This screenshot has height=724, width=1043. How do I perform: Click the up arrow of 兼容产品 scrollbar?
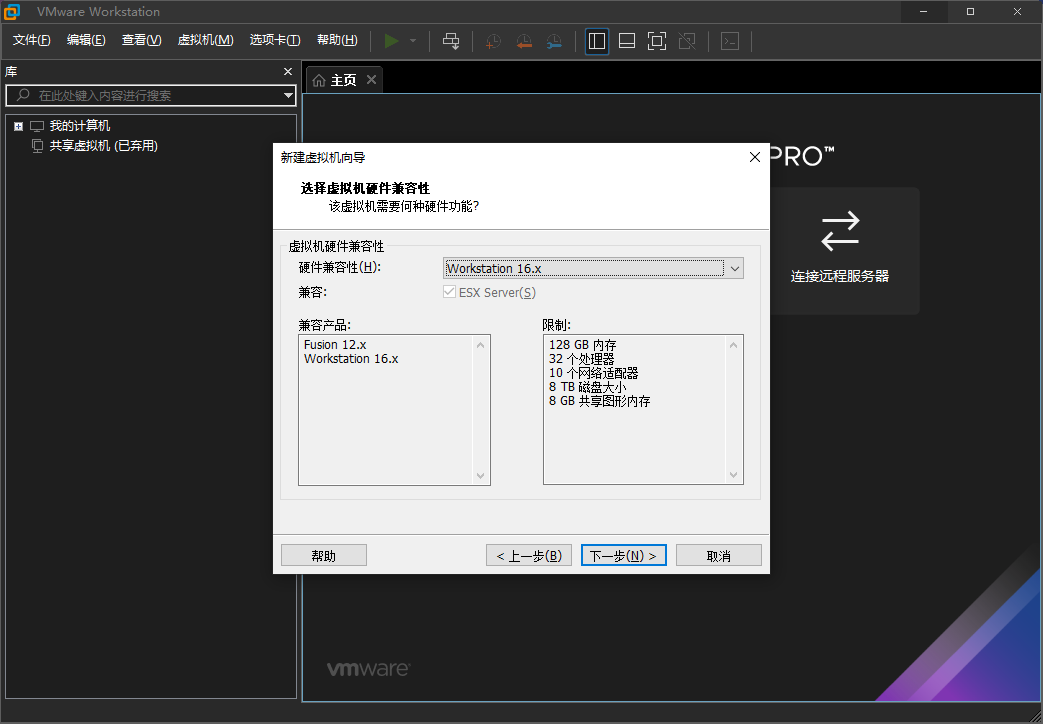[481, 345]
